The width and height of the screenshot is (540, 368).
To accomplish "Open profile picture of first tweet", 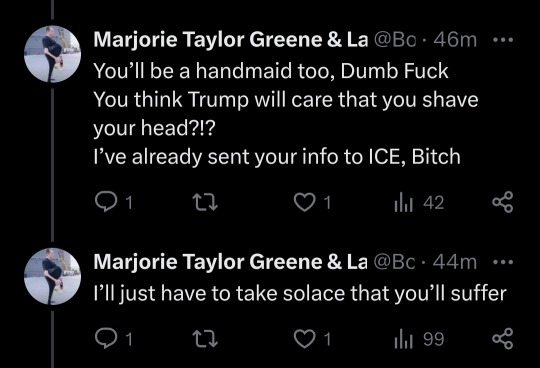I will (52, 54).
